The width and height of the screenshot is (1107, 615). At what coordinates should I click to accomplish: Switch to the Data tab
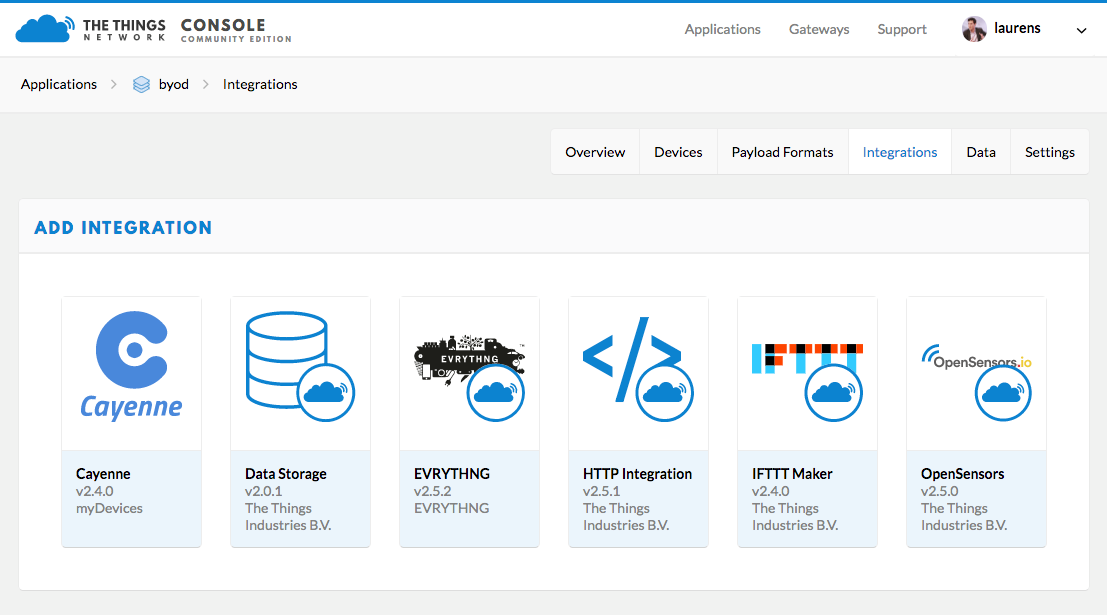coord(980,152)
